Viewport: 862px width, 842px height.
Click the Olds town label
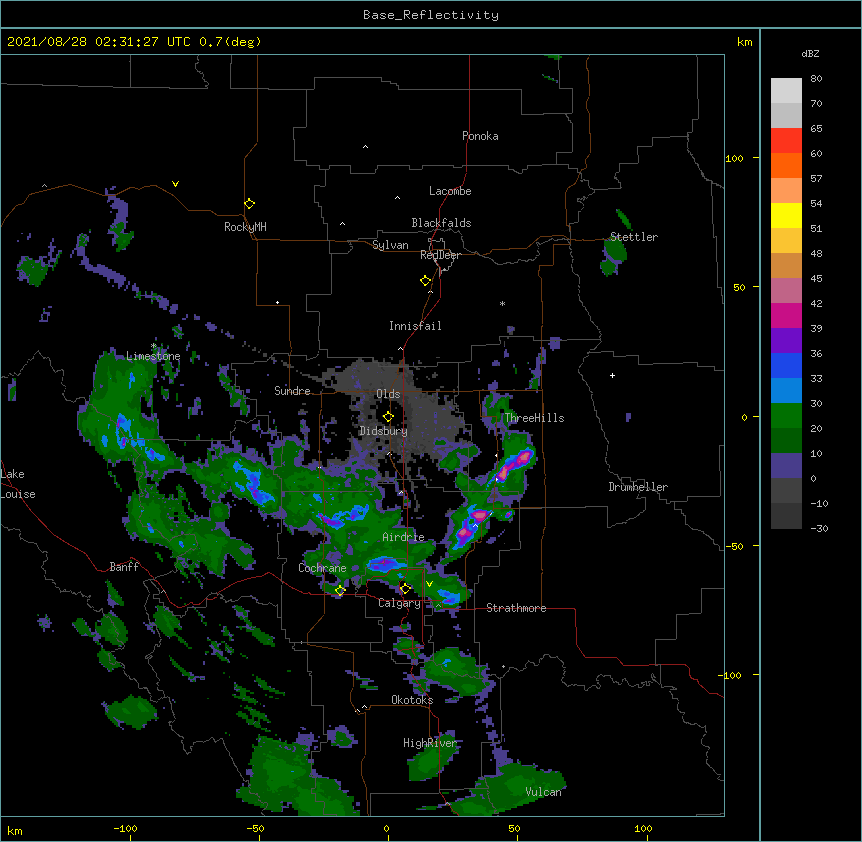tap(388, 394)
